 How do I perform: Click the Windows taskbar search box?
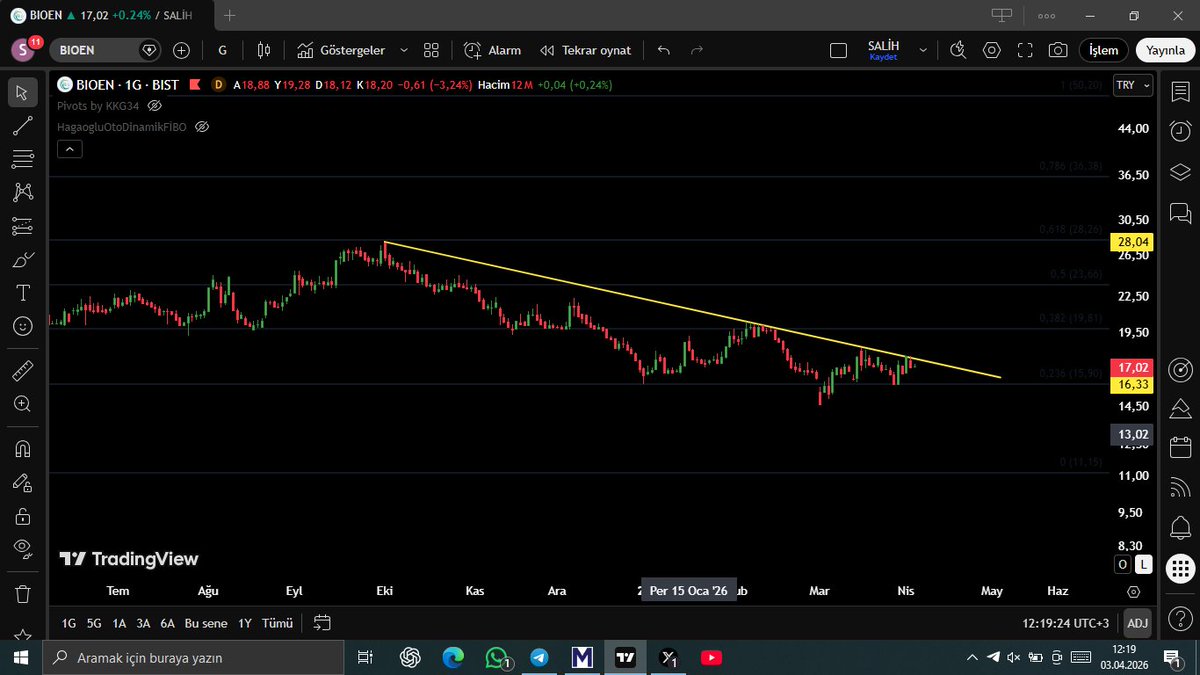tap(191, 658)
